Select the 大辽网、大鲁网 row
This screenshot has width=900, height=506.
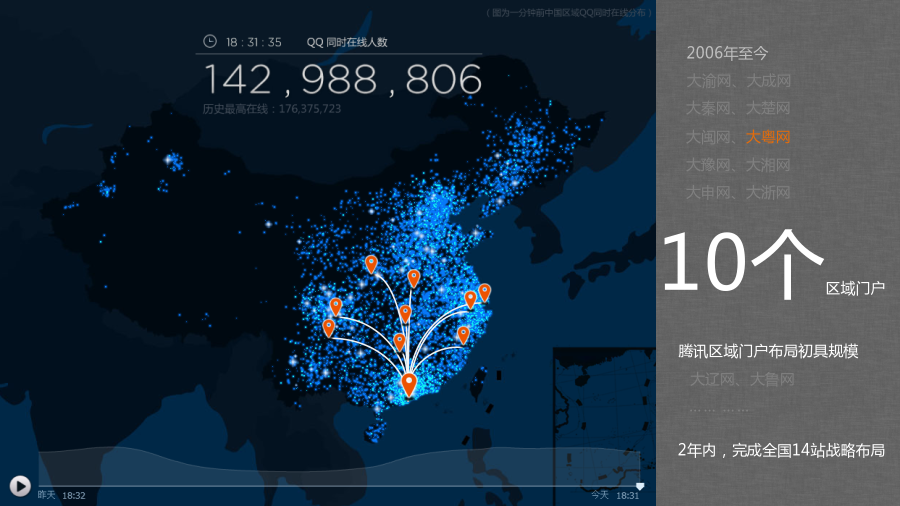point(742,379)
